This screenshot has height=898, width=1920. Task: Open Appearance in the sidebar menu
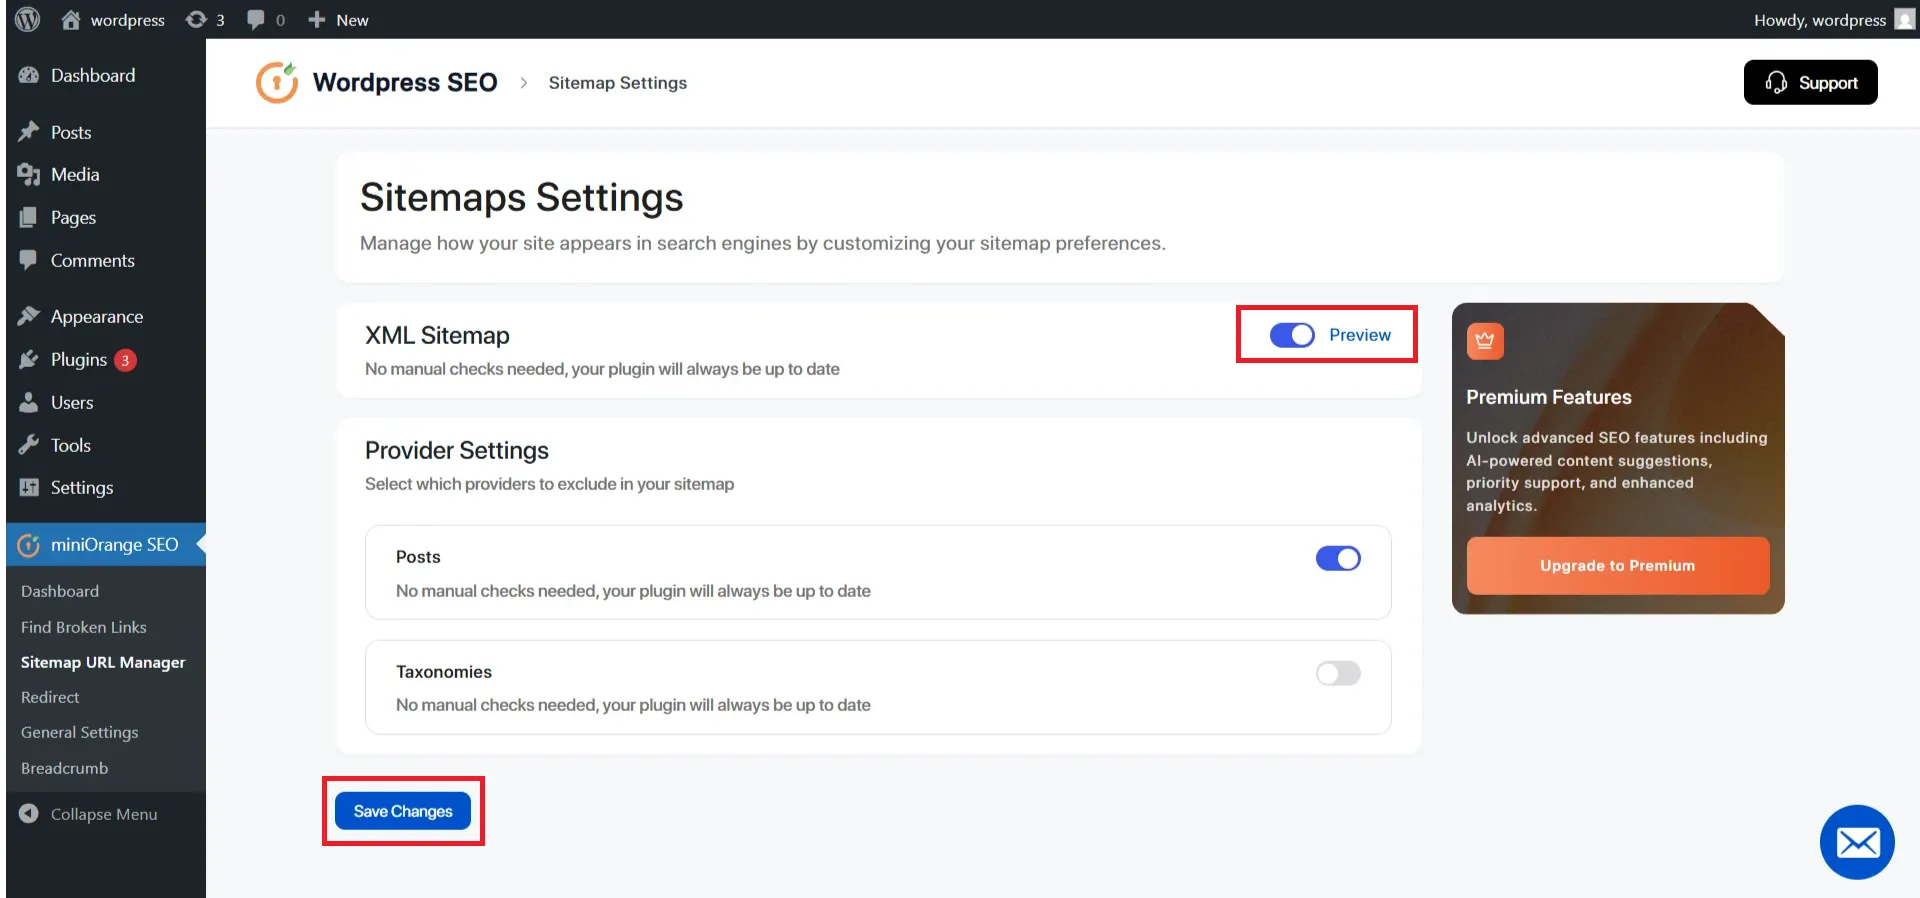97,317
